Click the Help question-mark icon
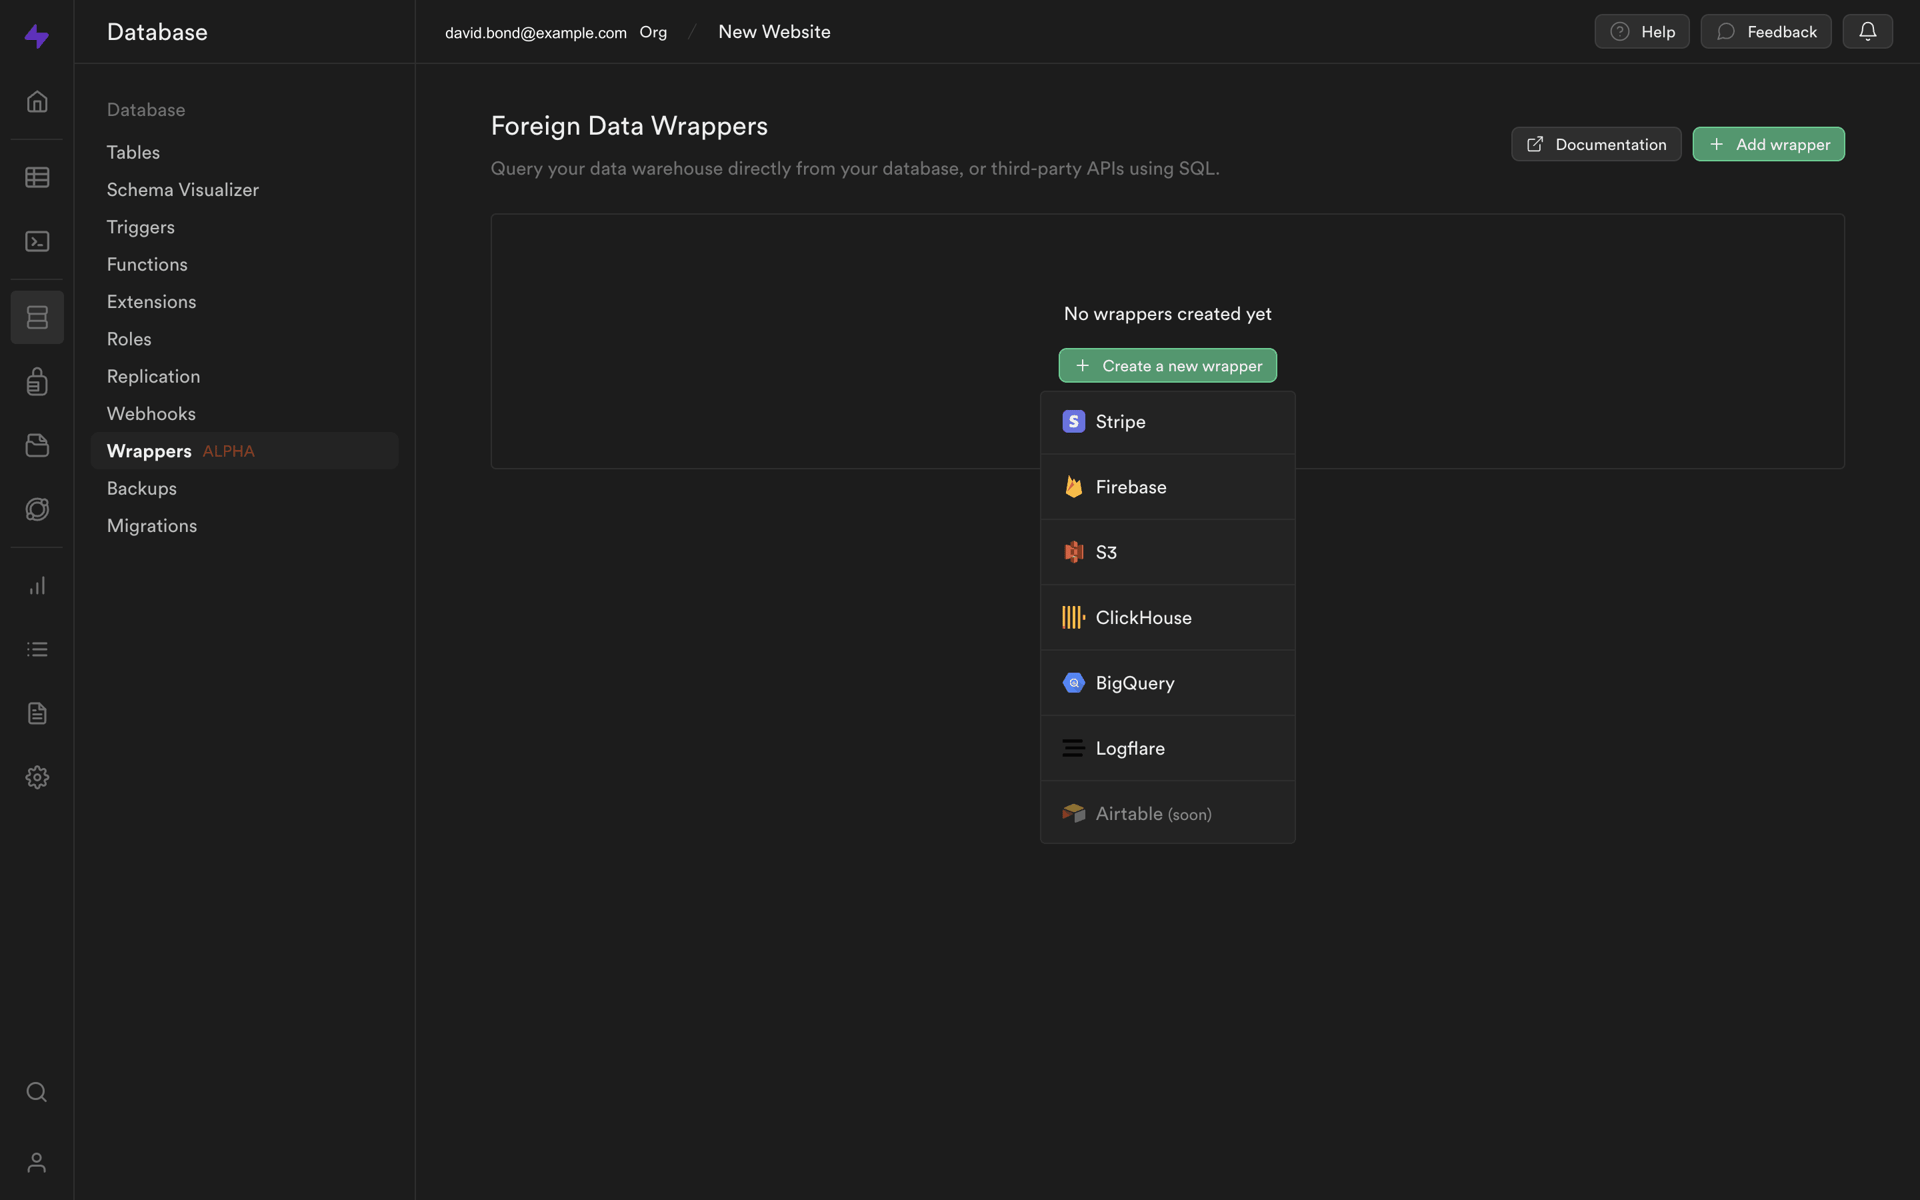1920x1200 pixels. [1619, 31]
